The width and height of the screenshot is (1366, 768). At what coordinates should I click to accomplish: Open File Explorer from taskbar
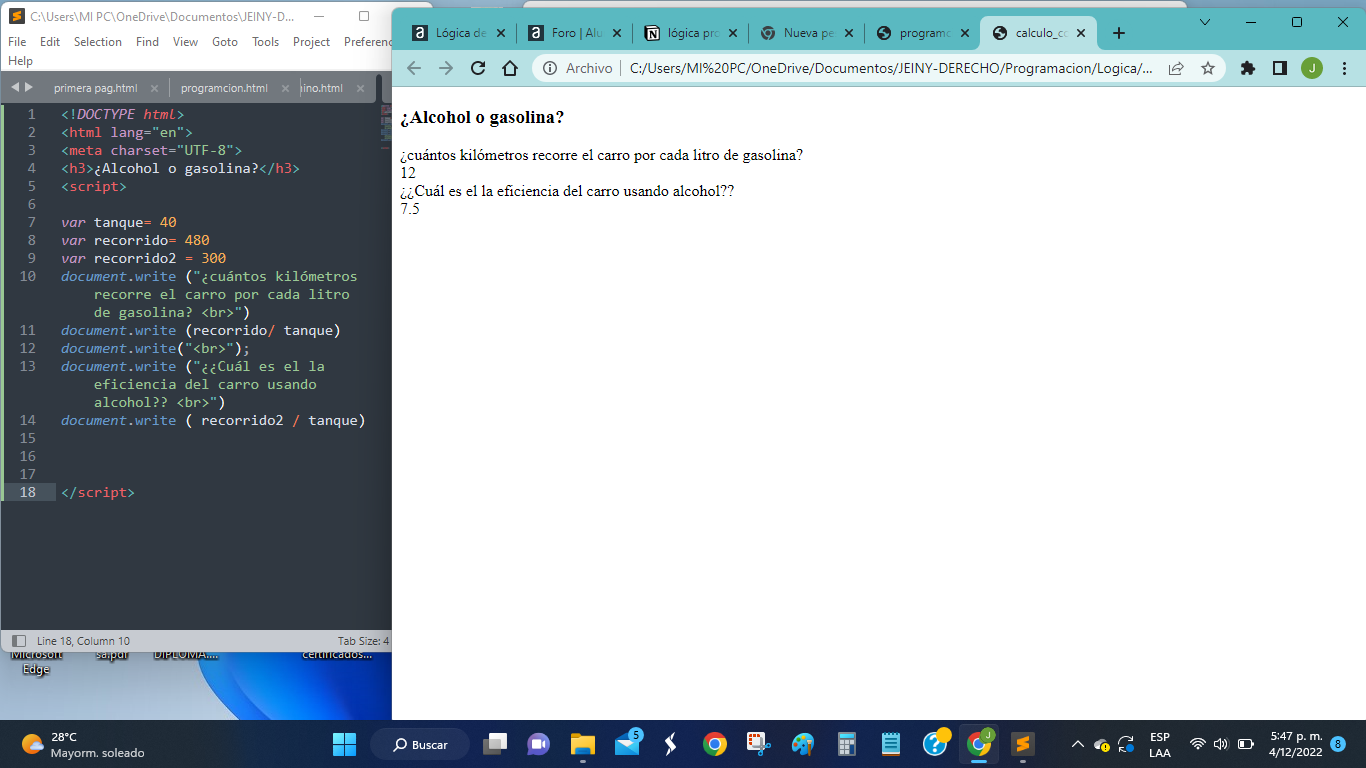coord(583,744)
